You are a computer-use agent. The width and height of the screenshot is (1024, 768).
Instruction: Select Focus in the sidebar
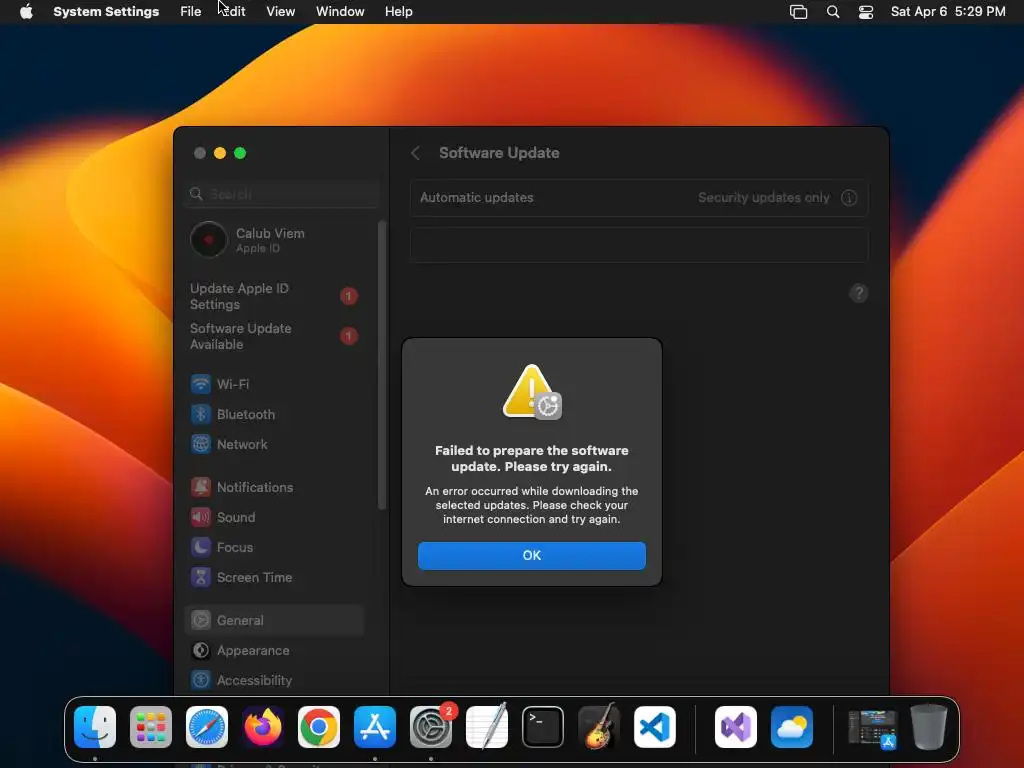[274, 547]
